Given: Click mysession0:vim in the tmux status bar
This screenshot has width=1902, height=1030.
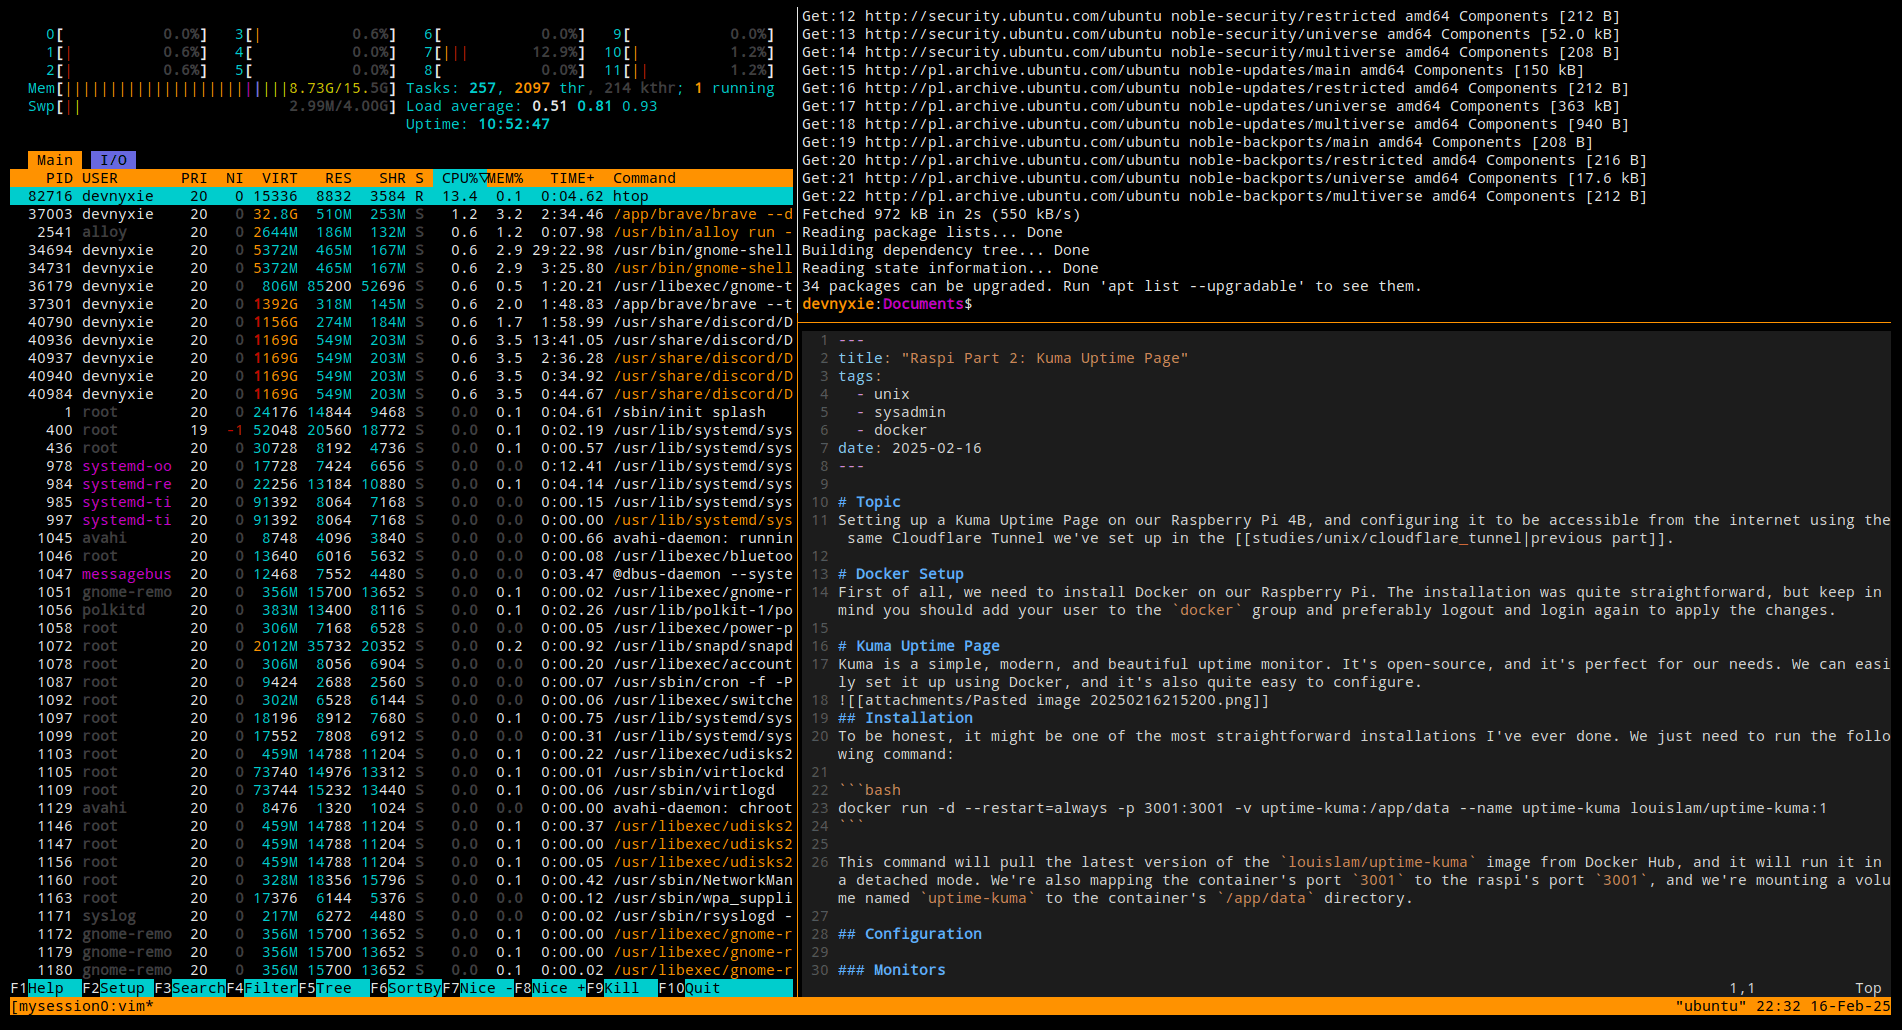Looking at the screenshot, I should point(80,1007).
